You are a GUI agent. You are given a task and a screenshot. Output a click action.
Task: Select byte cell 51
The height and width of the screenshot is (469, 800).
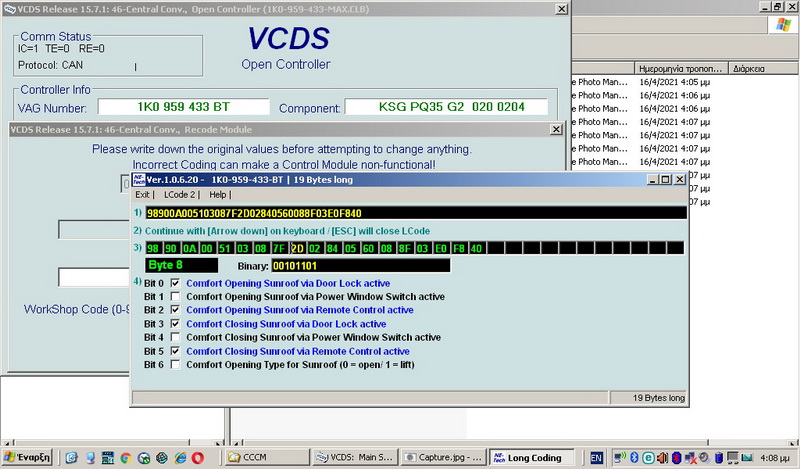(x=225, y=249)
